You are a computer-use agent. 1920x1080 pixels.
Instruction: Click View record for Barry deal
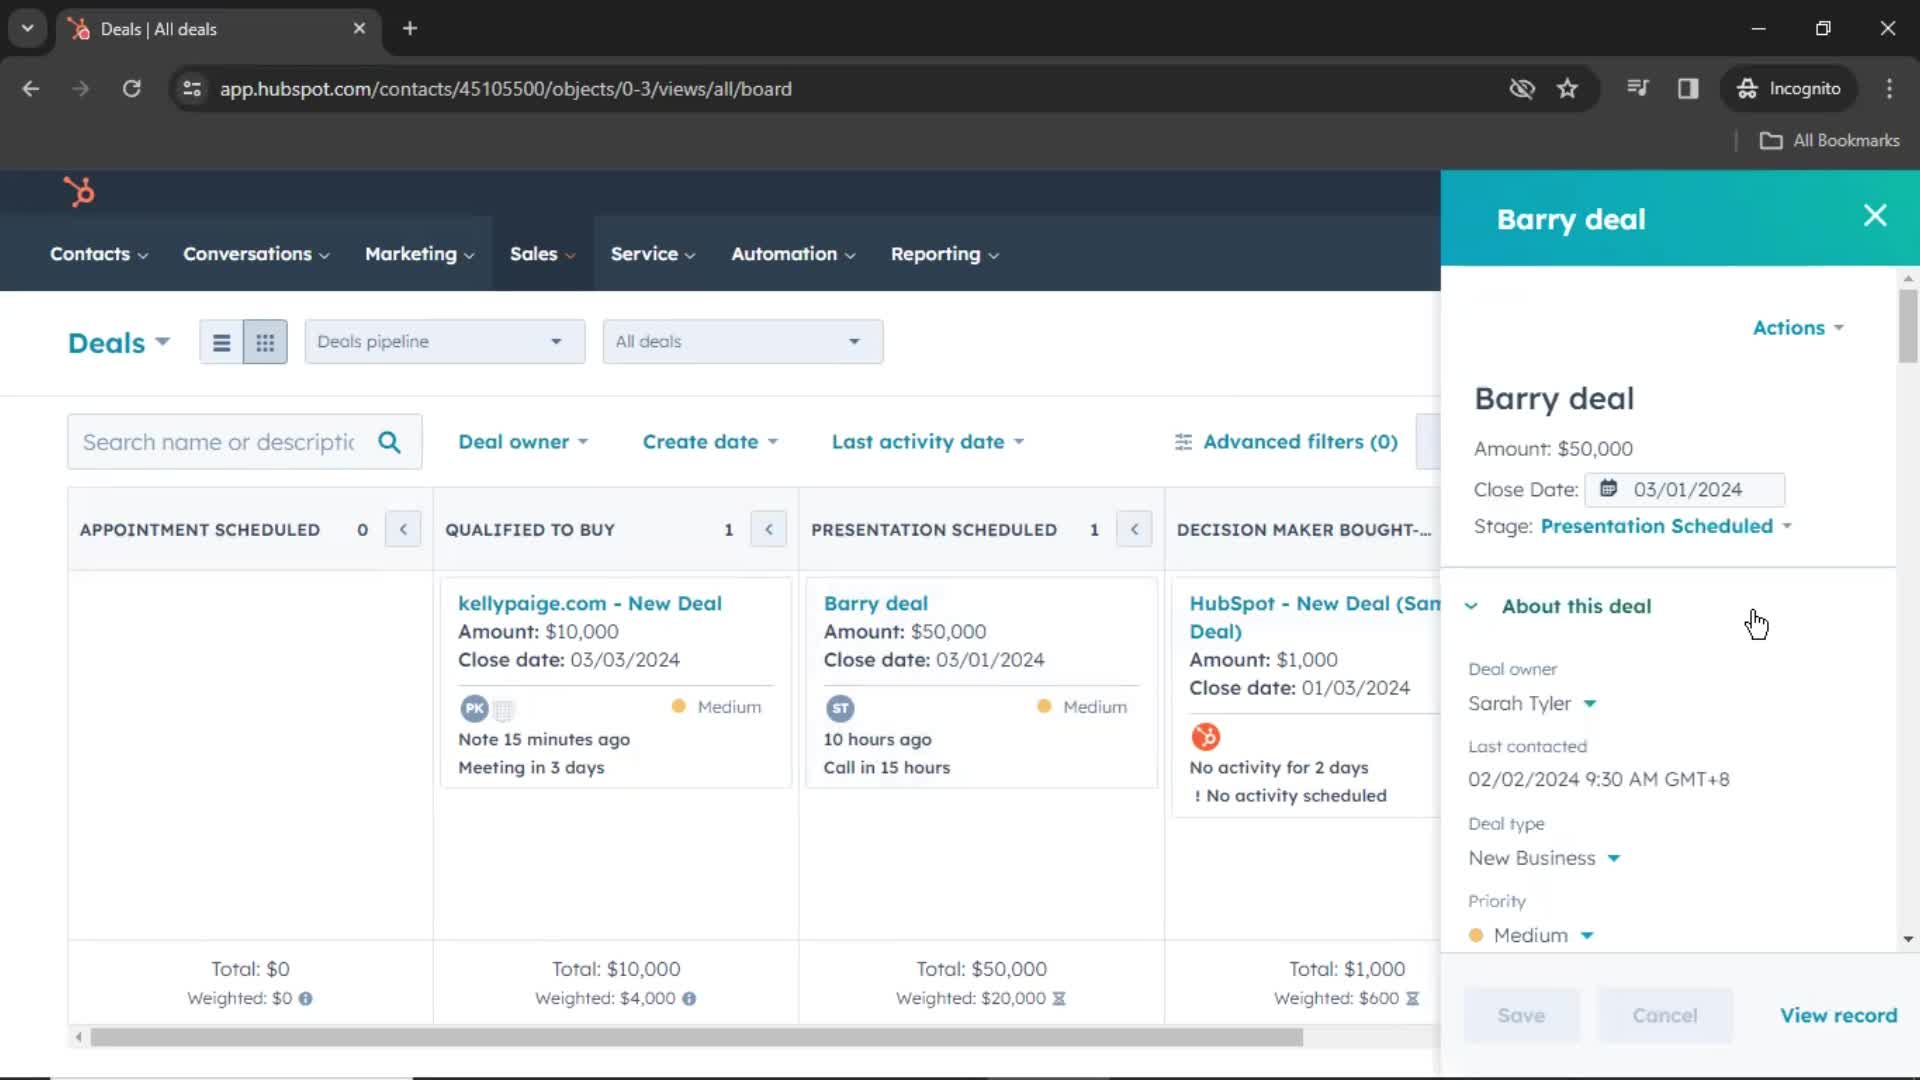[1838, 1015]
